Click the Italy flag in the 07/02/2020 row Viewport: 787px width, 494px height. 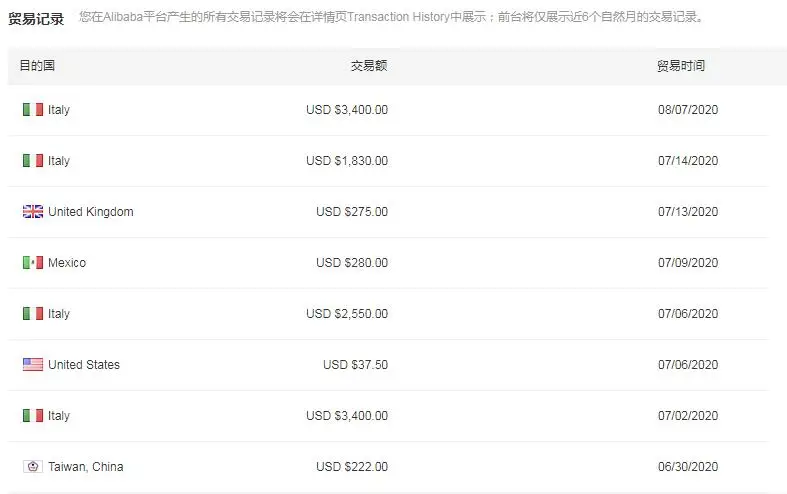(x=32, y=416)
